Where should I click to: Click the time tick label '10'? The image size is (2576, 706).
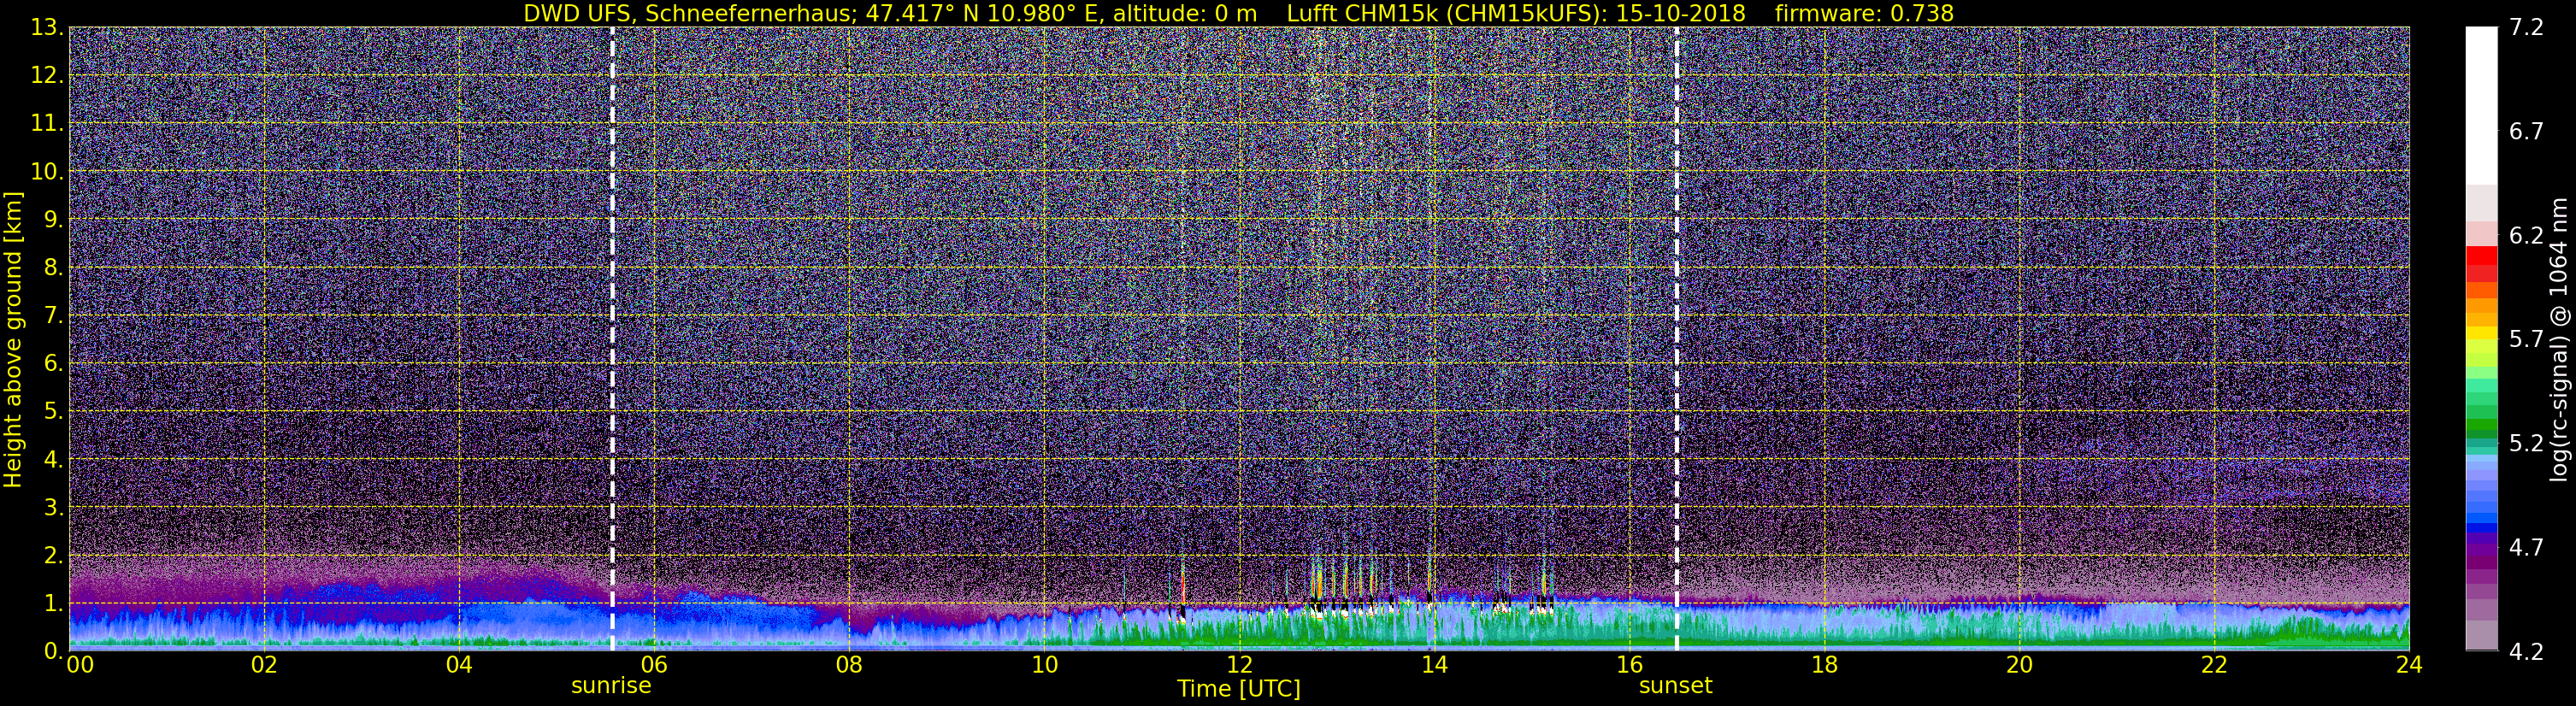1044,665
